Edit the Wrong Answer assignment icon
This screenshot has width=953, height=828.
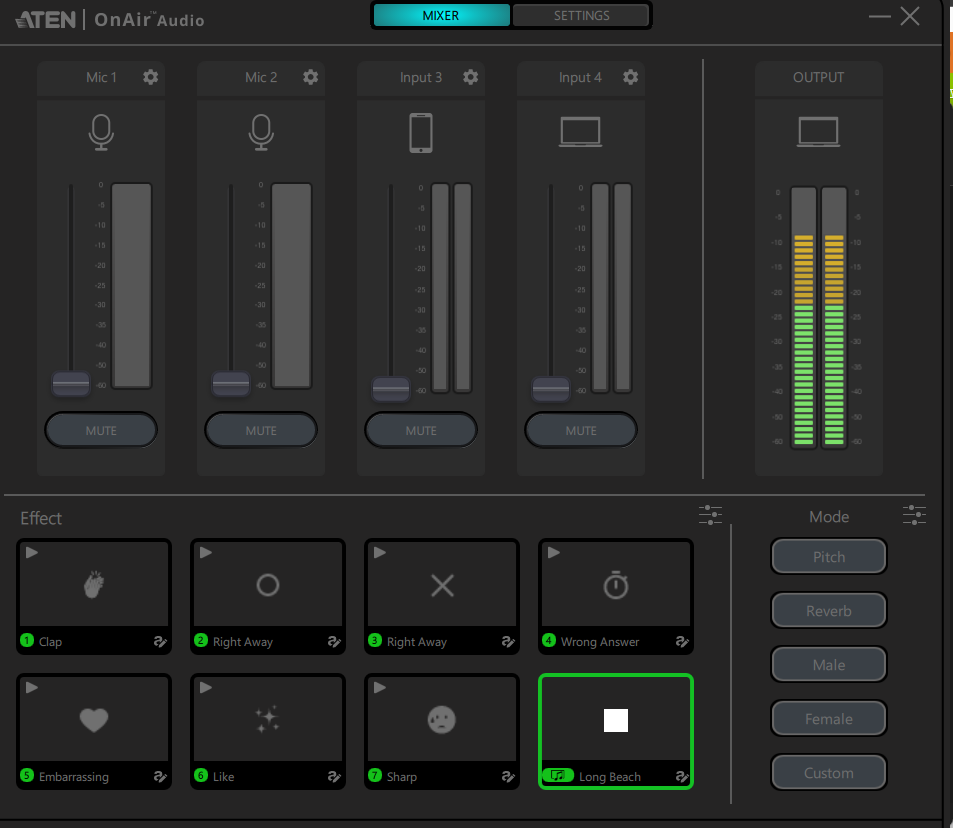click(x=682, y=641)
